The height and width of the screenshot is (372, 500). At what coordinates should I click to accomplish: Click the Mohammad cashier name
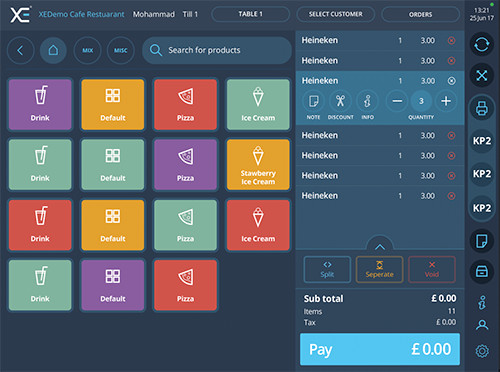(154, 14)
